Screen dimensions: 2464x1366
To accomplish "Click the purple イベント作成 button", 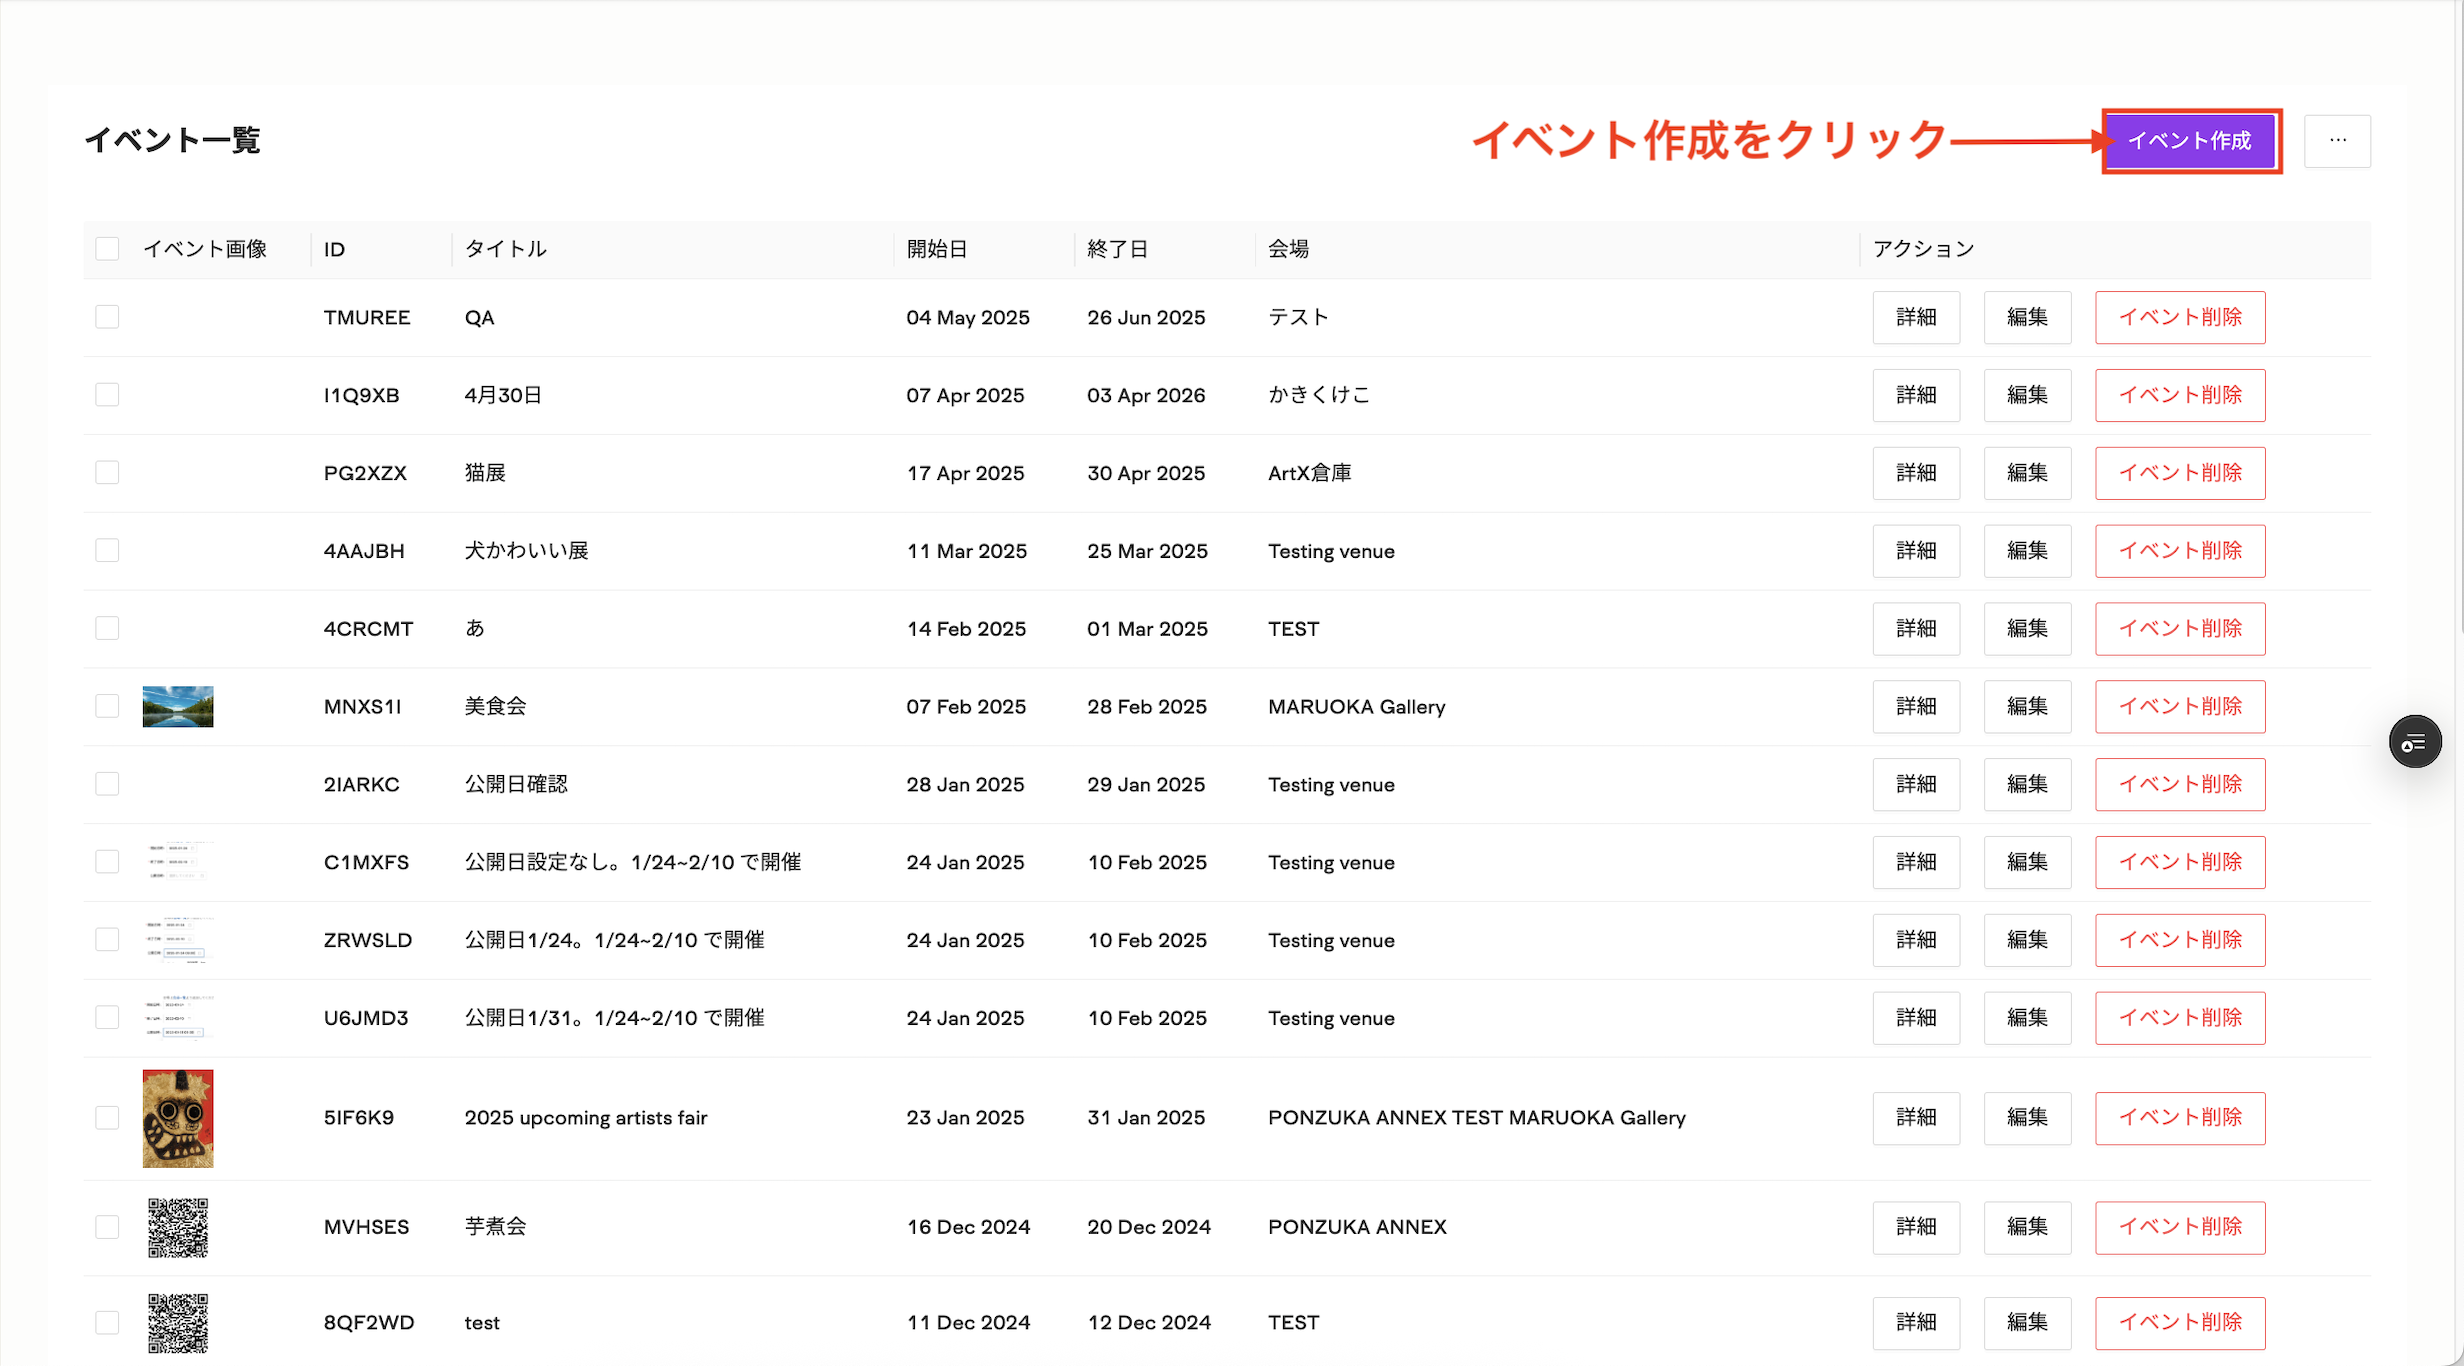I will coord(2190,140).
